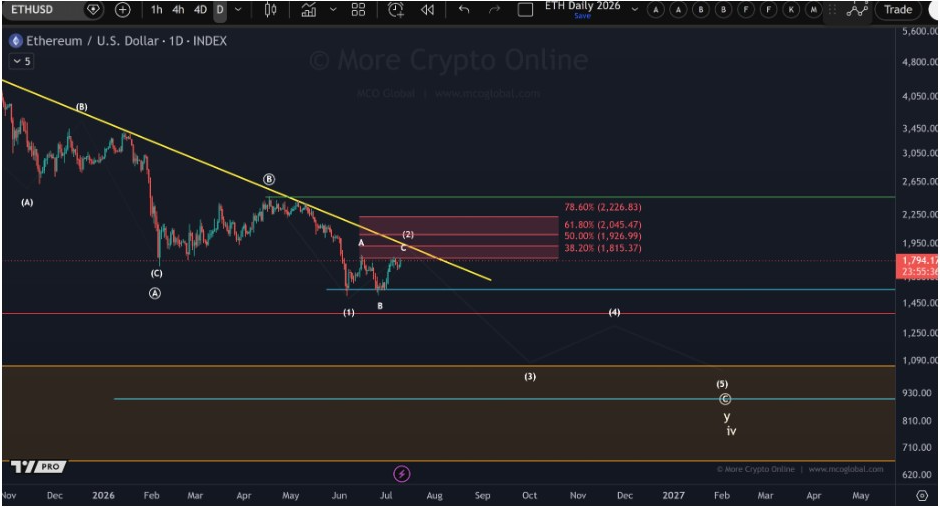Click the 'iv' wave label
940x508 pixels.
click(731, 431)
